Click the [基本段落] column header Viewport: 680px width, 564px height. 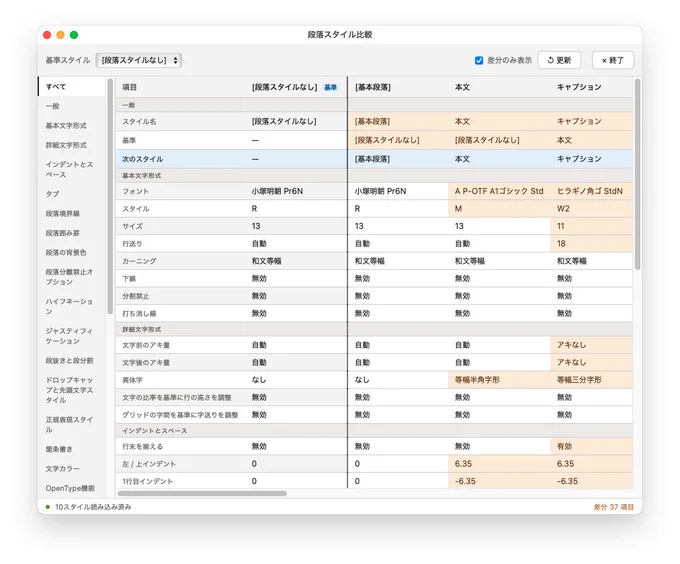(373, 87)
